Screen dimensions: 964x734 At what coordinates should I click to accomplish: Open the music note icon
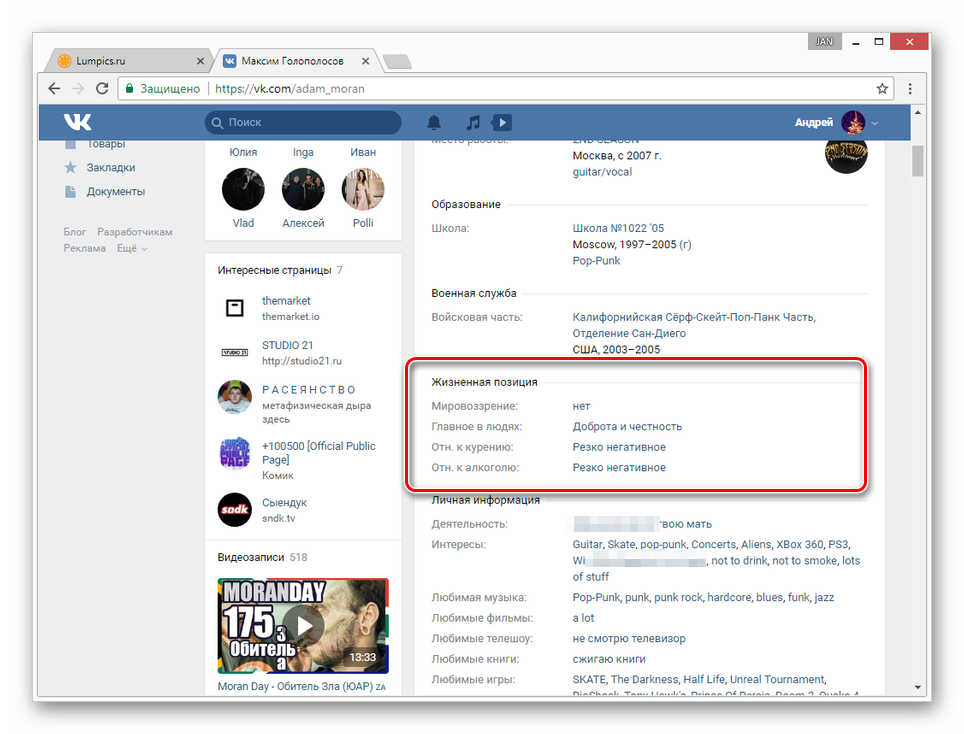click(x=473, y=122)
